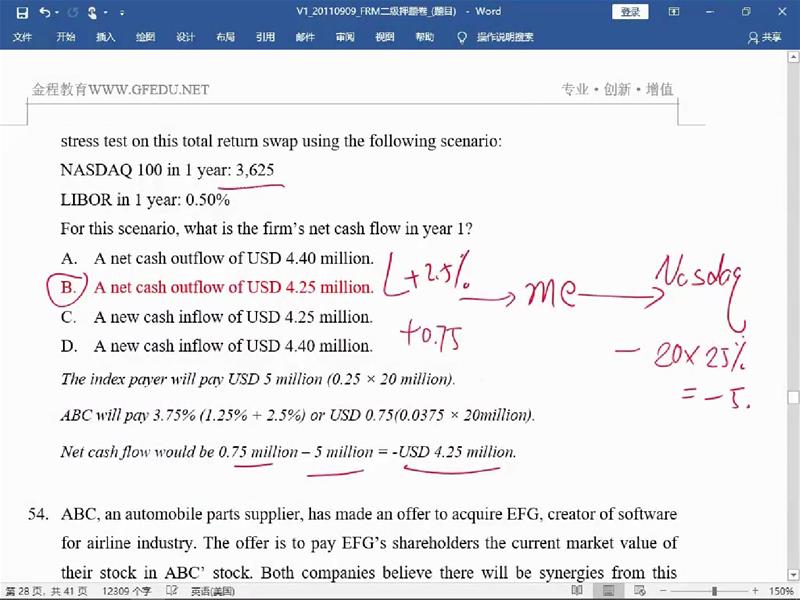Click the 150% zoom level
Screen dimensions: 800x600
coord(781,591)
